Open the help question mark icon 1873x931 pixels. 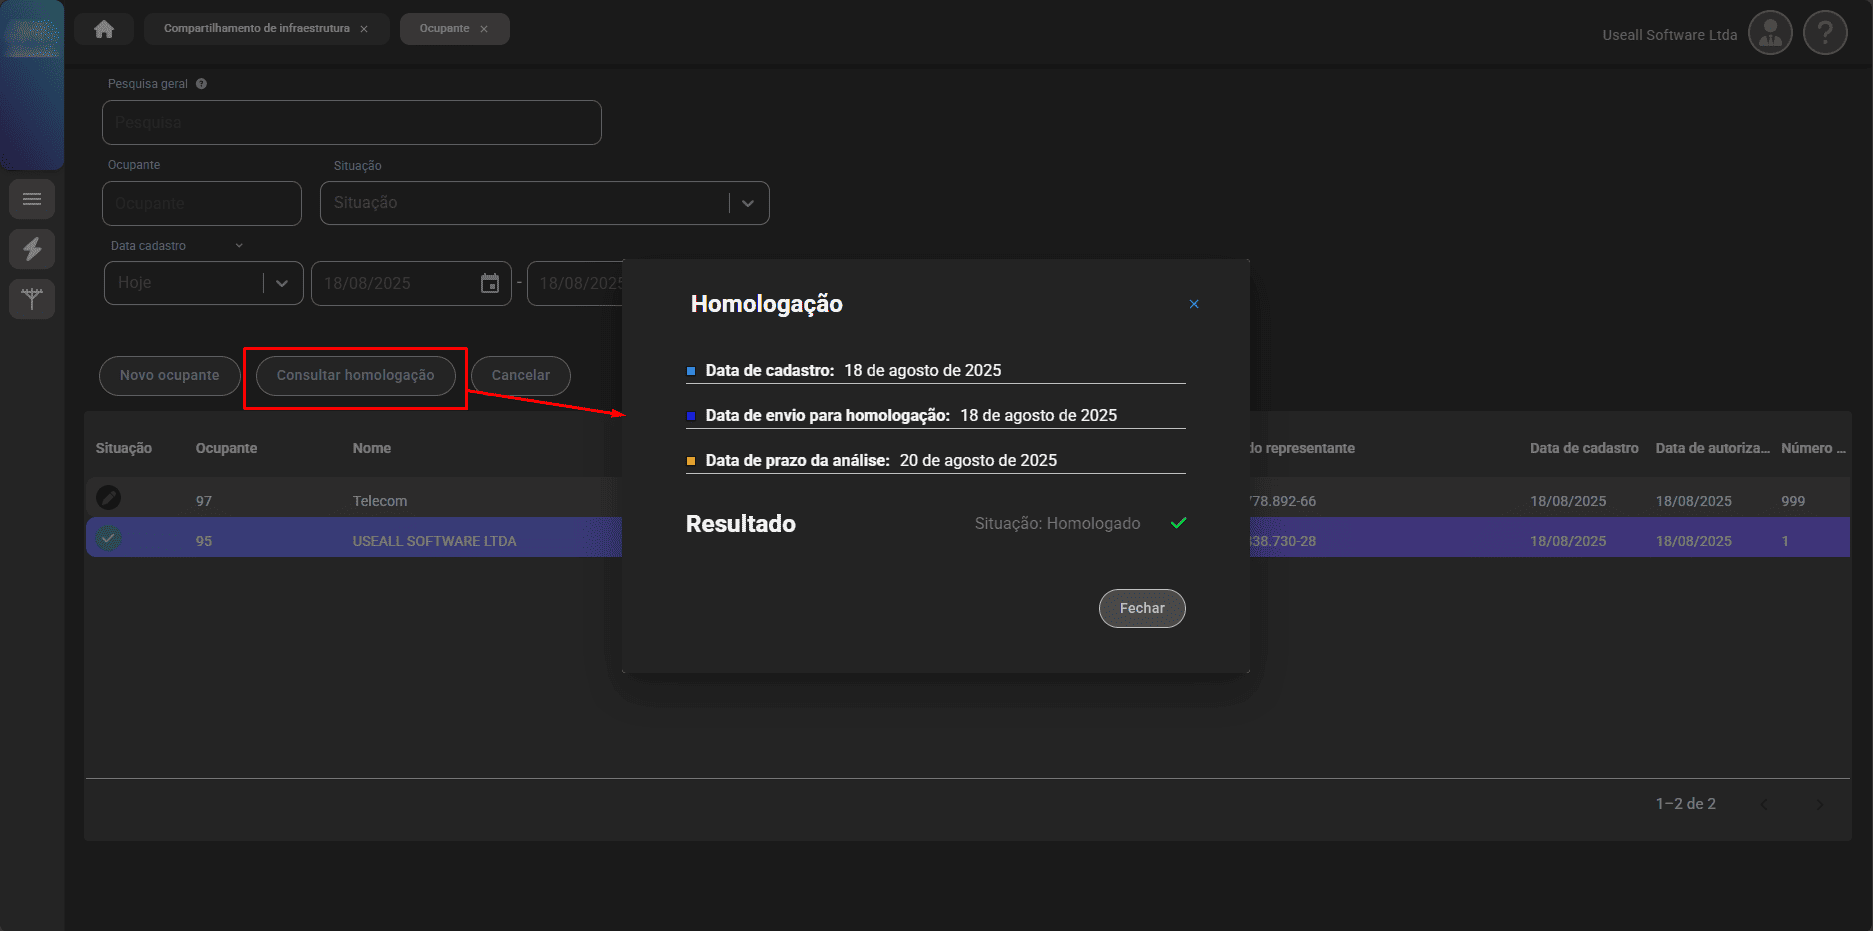tap(1824, 34)
